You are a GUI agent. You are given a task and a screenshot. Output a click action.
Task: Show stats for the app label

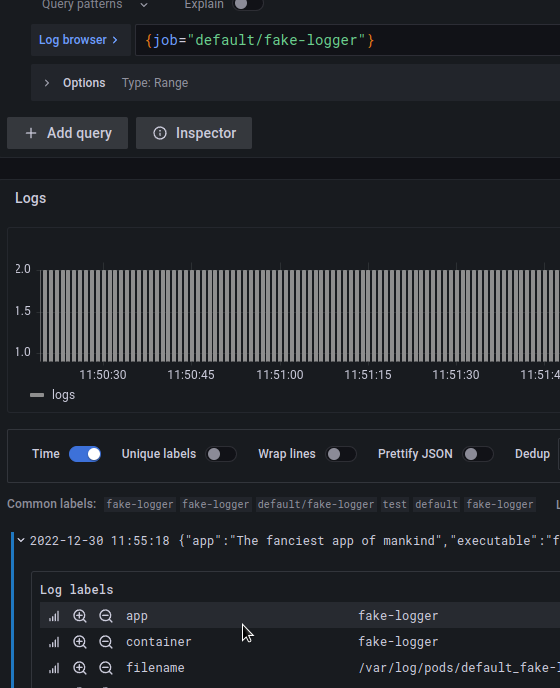[x=54, y=616]
